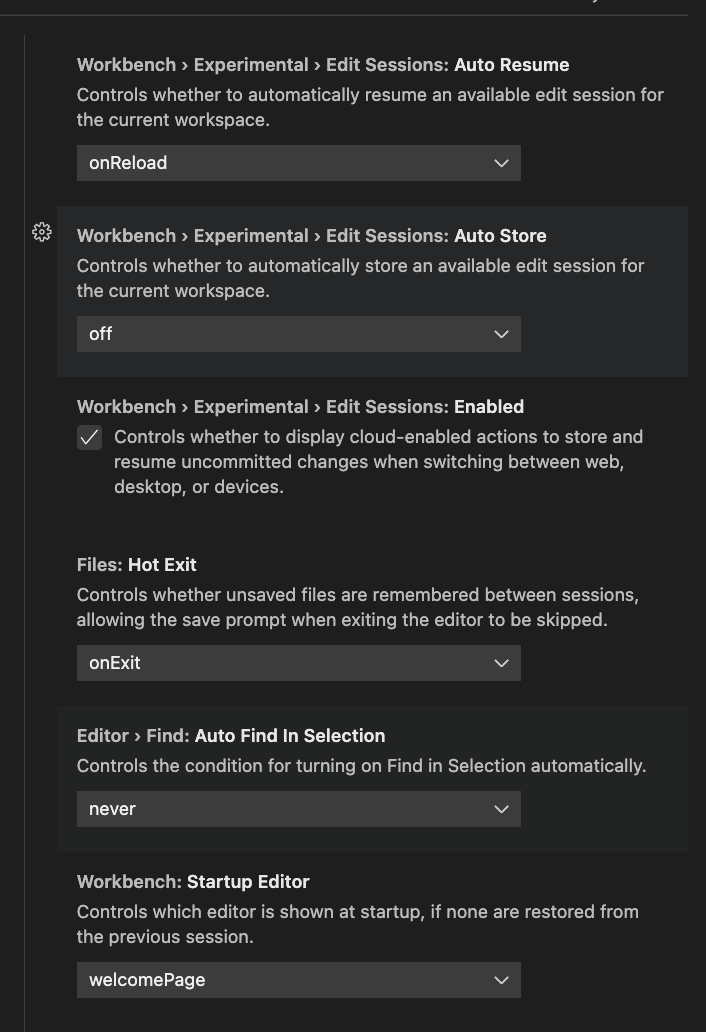
Task: Expand the chevron on the Hot Exit combo box
Action: (x=501, y=663)
